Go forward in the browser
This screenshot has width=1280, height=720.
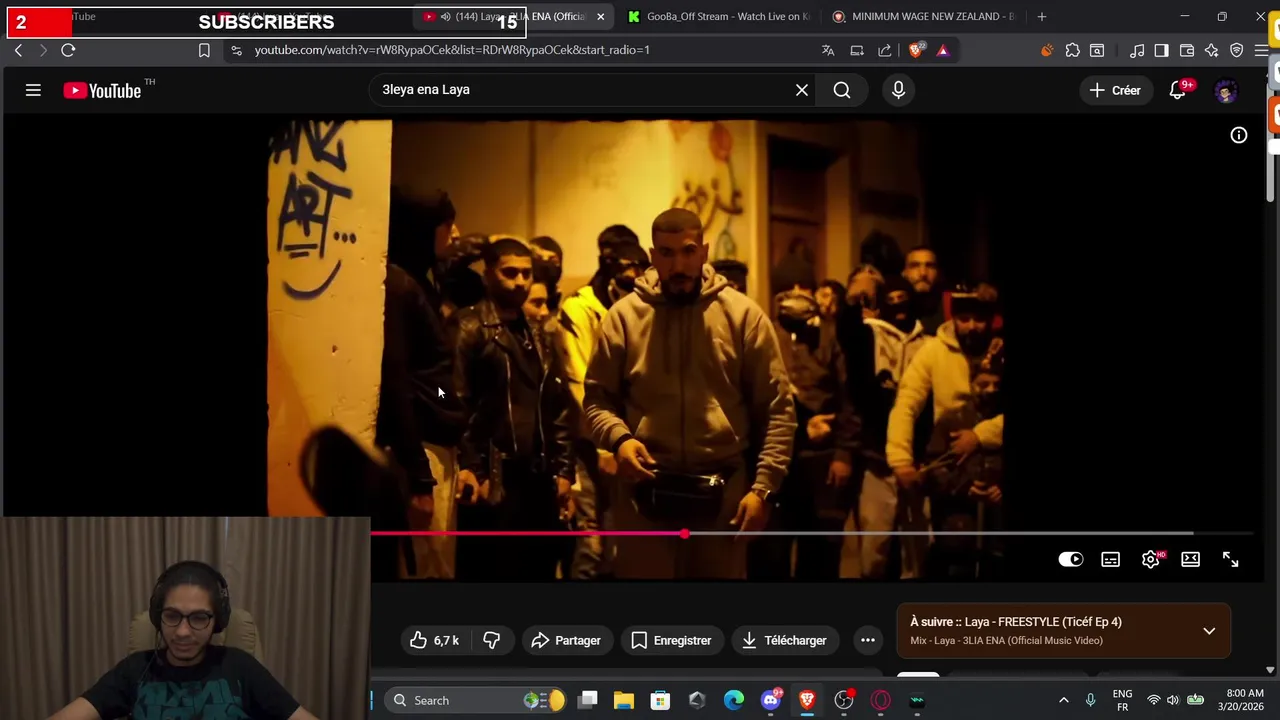(x=43, y=50)
